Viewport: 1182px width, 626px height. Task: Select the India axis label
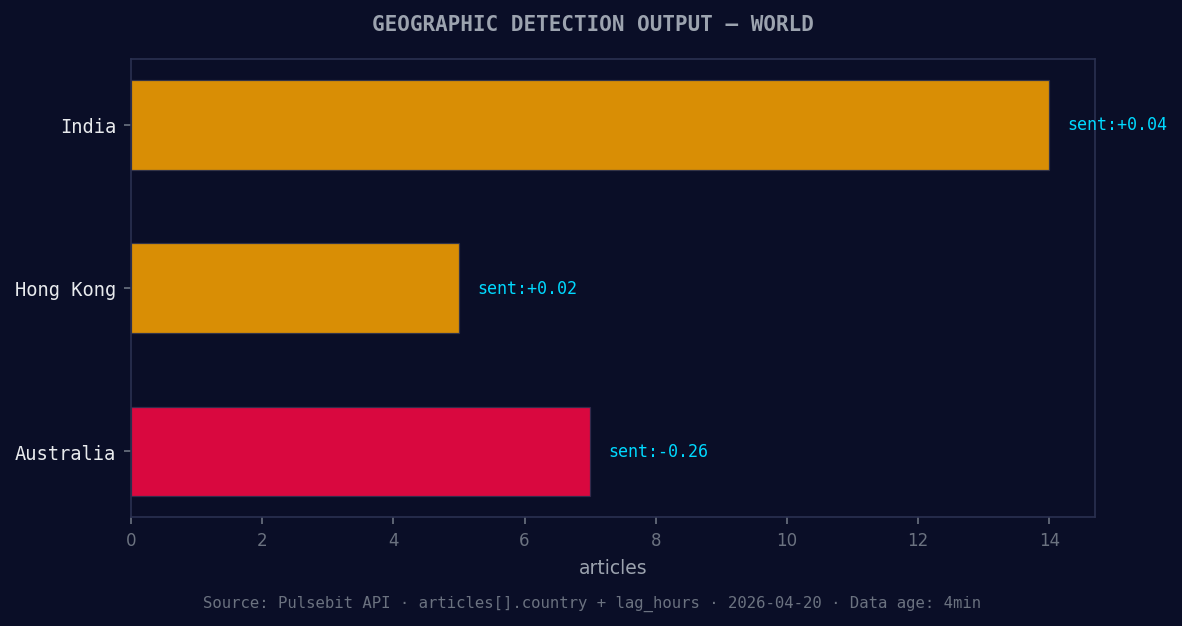[92, 126]
